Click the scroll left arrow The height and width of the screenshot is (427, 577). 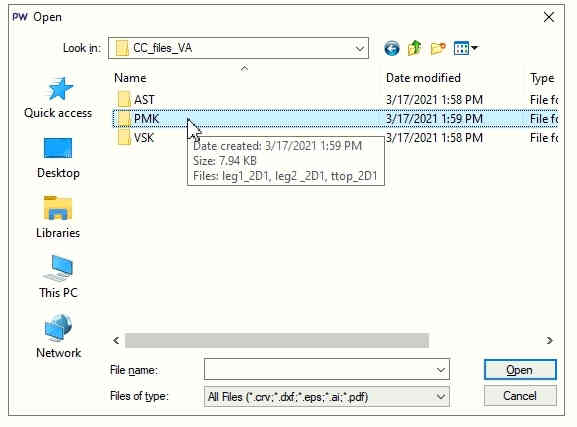click(x=116, y=340)
